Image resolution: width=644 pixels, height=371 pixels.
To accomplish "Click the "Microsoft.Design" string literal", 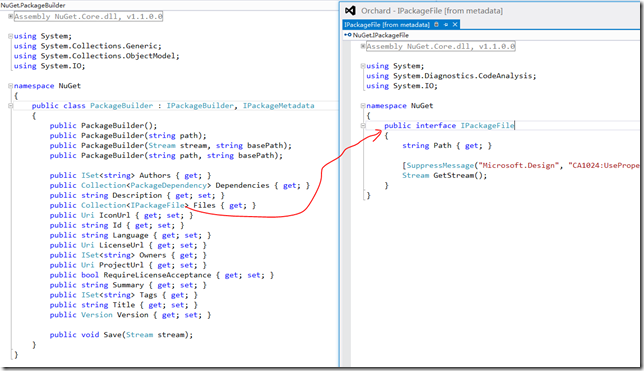I will 519,166.
